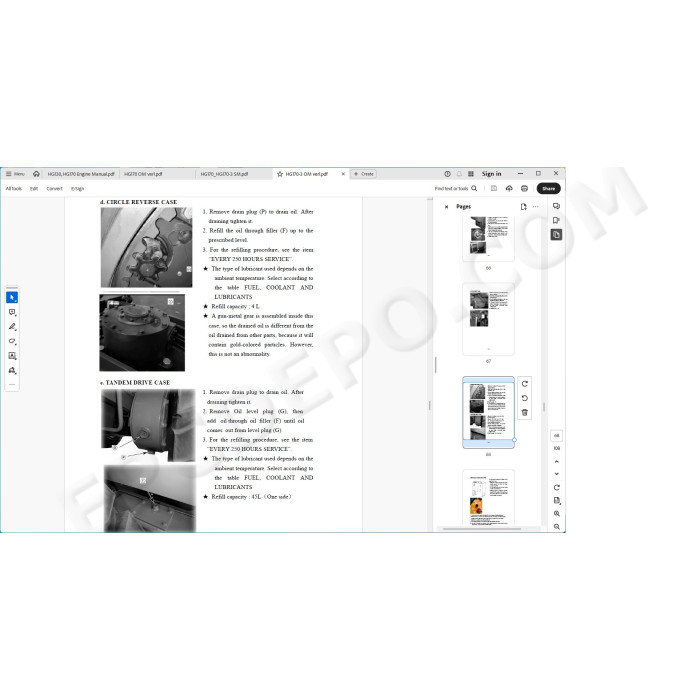This screenshot has height=700, width=700.
Task: Select page 69 thumbnail with orange image
Action: [x=488, y=498]
